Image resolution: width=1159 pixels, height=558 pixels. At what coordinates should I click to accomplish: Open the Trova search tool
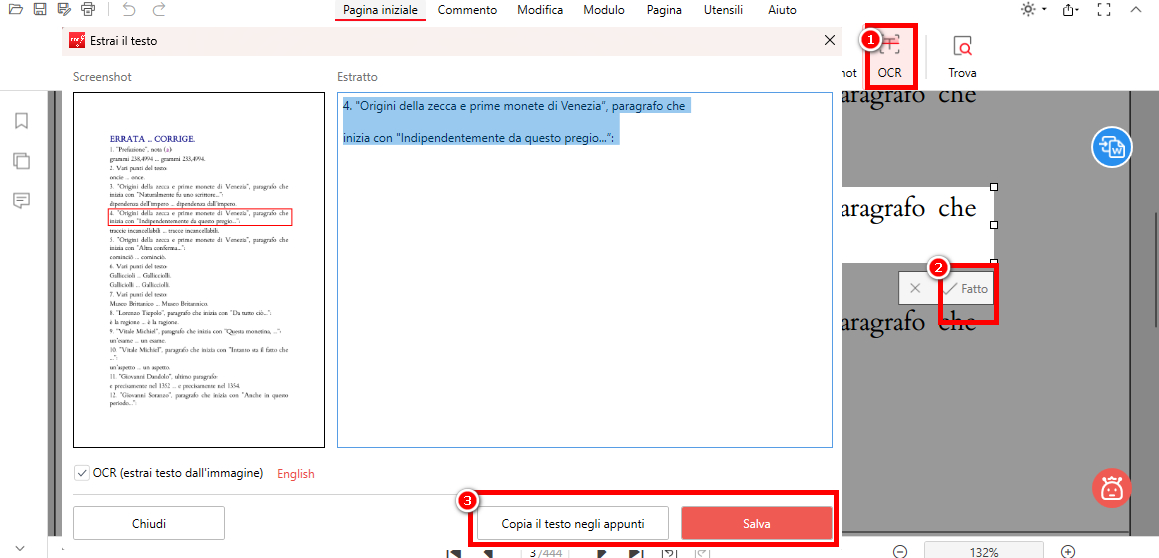tap(962, 56)
